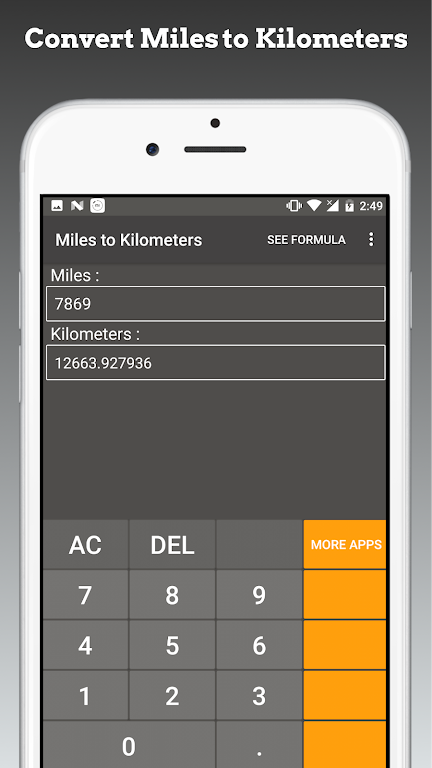Tap the Wi-Fi signal status icon

coord(314,206)
